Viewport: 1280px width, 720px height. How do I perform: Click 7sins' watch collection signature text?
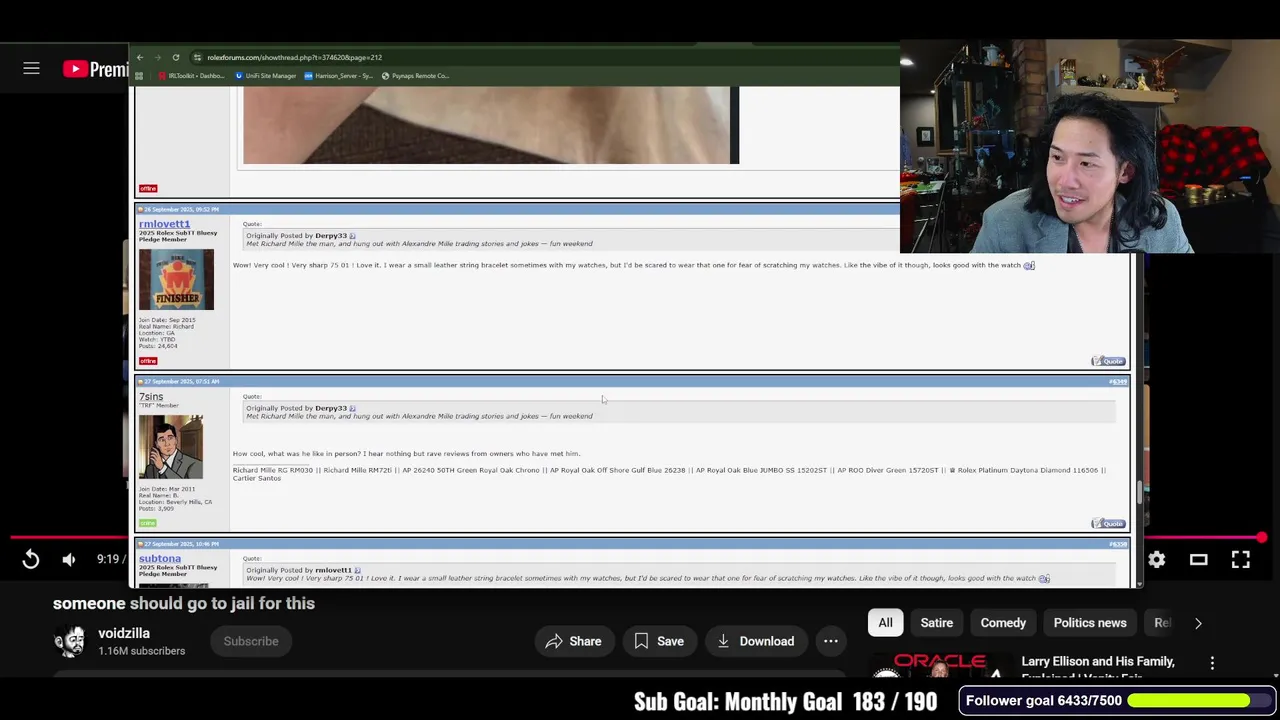point(669,474)
